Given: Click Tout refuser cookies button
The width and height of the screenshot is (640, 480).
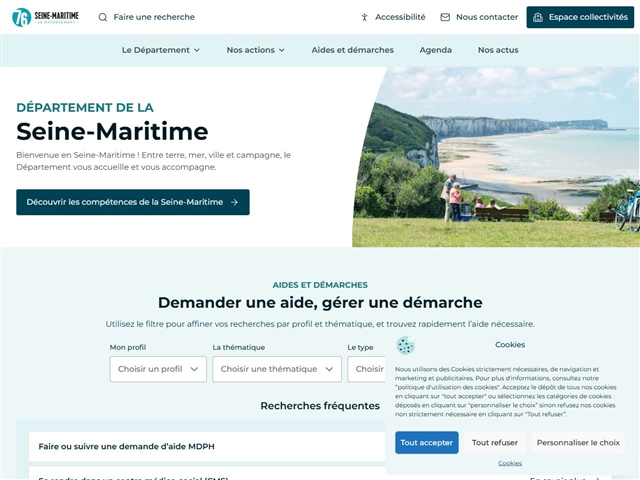Looking at the screenshot, I should coord(495,442).
